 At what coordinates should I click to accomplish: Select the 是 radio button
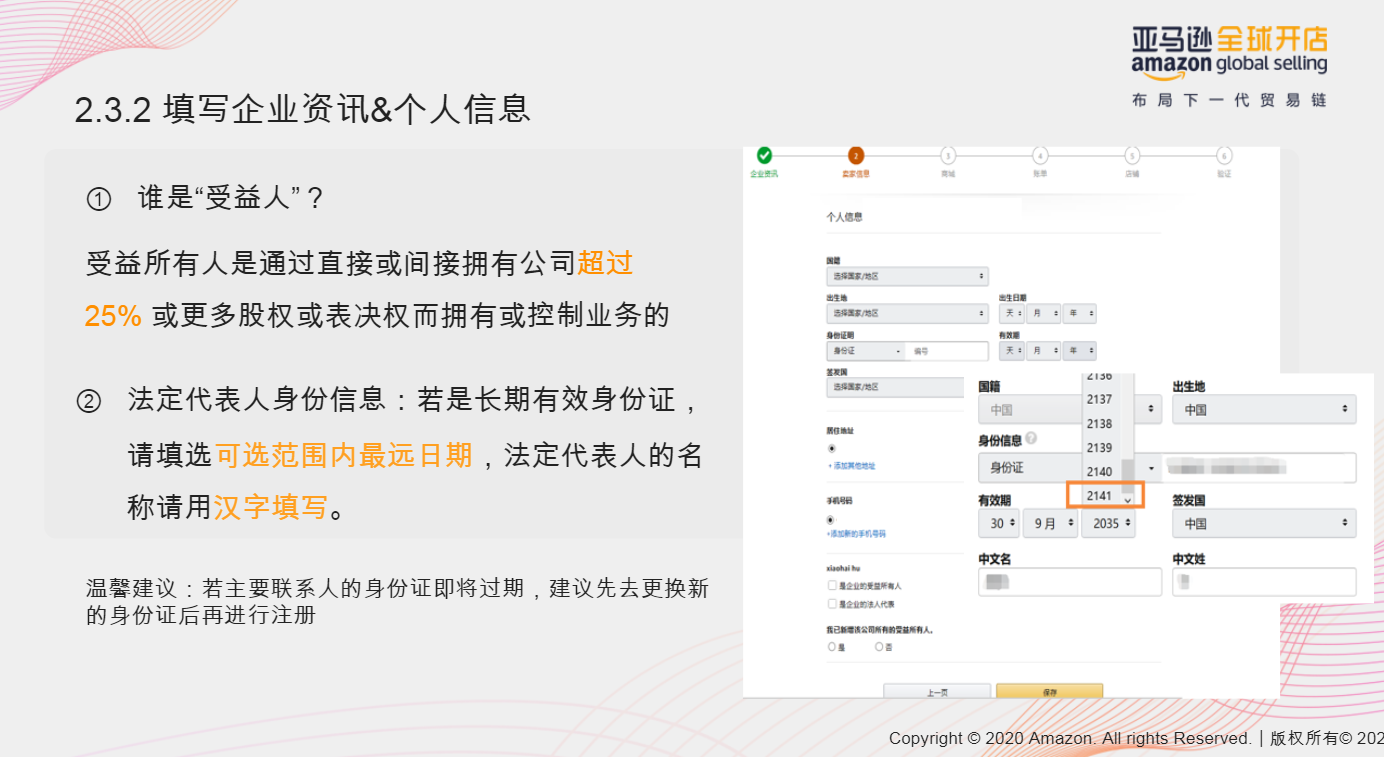[830, 648]
